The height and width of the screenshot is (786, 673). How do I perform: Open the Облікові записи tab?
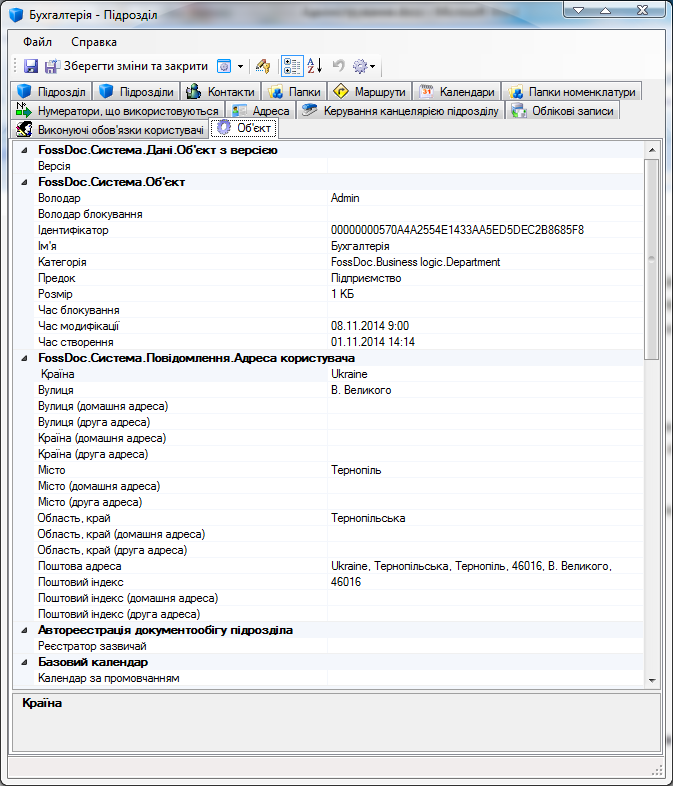563,111
